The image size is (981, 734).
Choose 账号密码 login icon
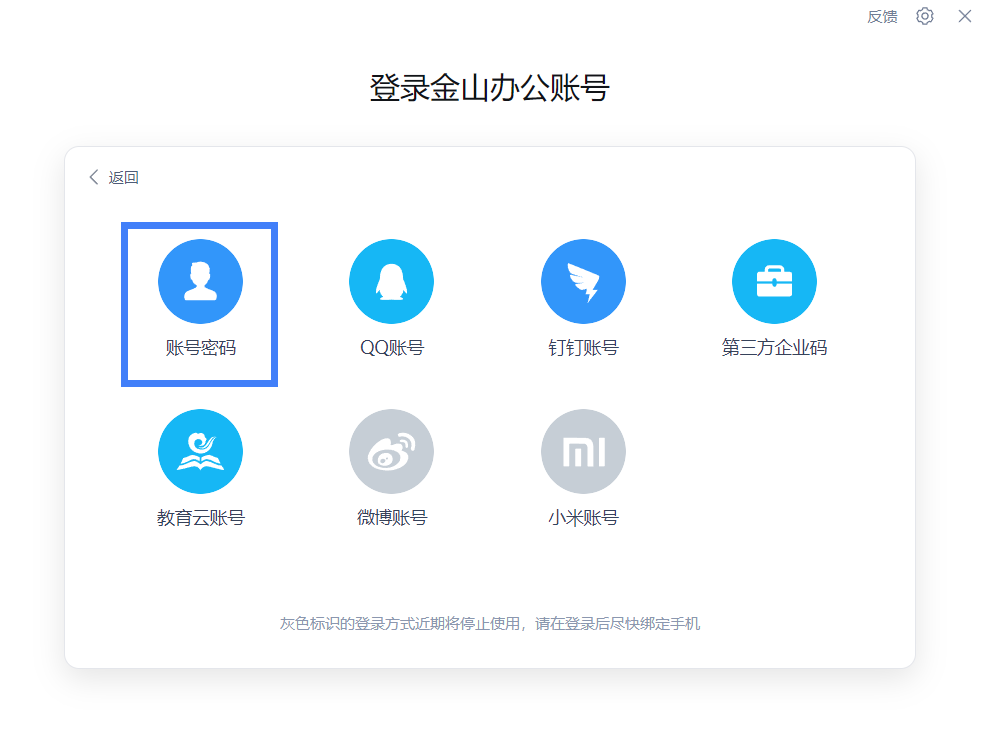tap(200, 282)
